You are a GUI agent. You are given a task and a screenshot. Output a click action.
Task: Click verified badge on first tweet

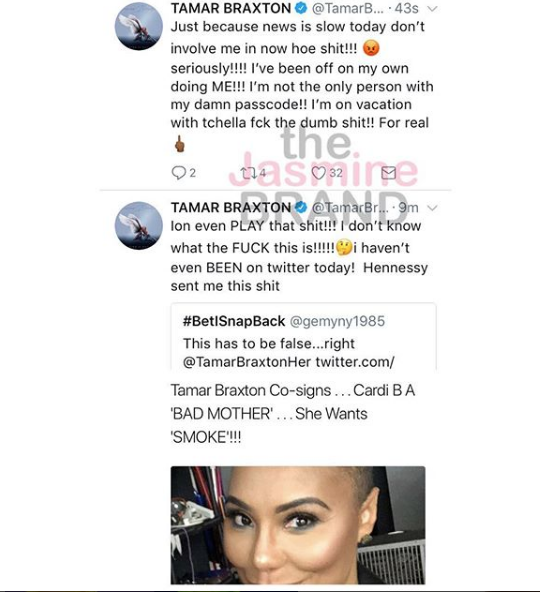(x=301, y=8)
